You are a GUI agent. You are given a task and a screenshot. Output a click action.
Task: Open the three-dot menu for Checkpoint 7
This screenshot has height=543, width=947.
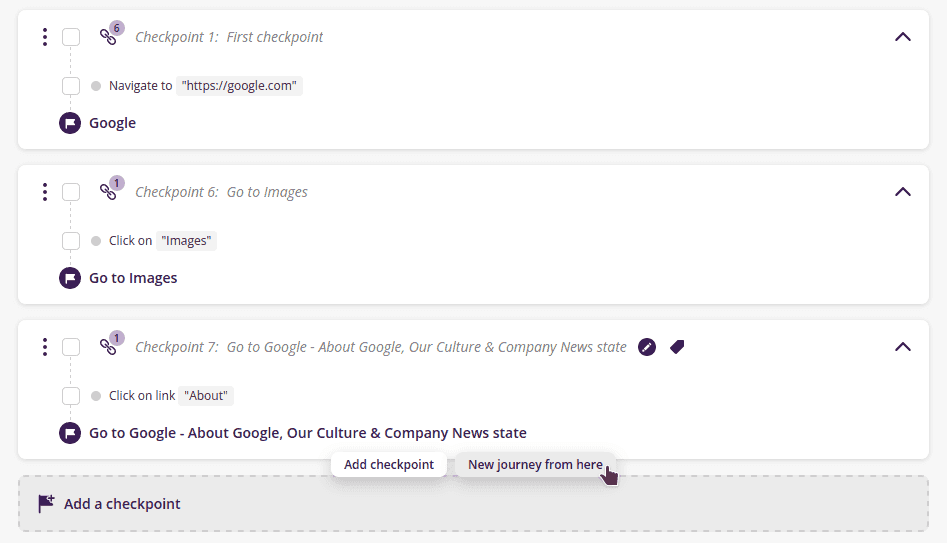pos(45,347)
